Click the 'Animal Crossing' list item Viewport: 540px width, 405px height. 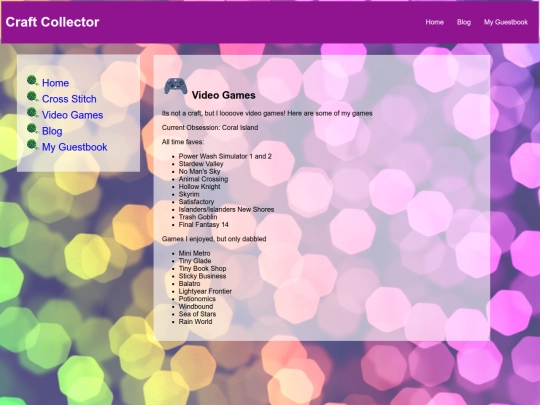[x=203, y=179]
